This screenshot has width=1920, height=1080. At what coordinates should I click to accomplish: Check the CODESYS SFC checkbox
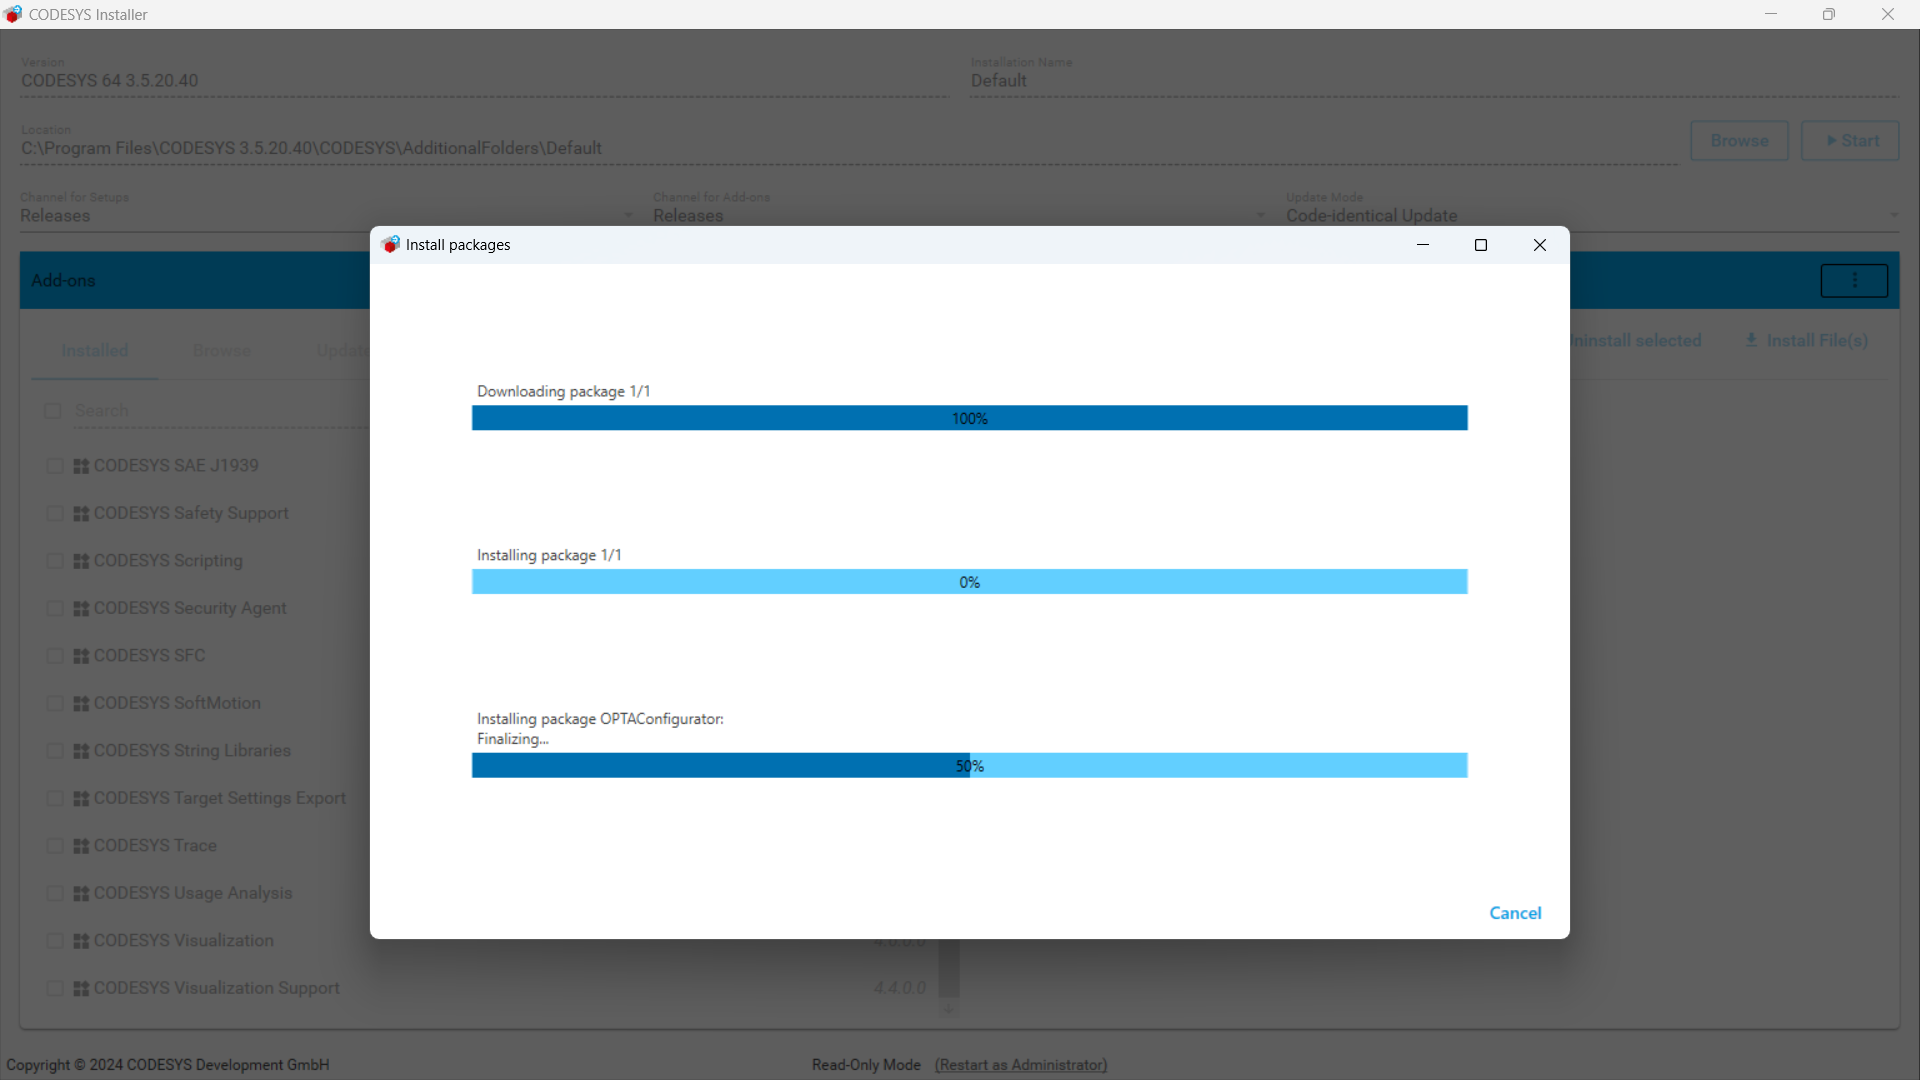pyautogui.click(x=55, y=656)
